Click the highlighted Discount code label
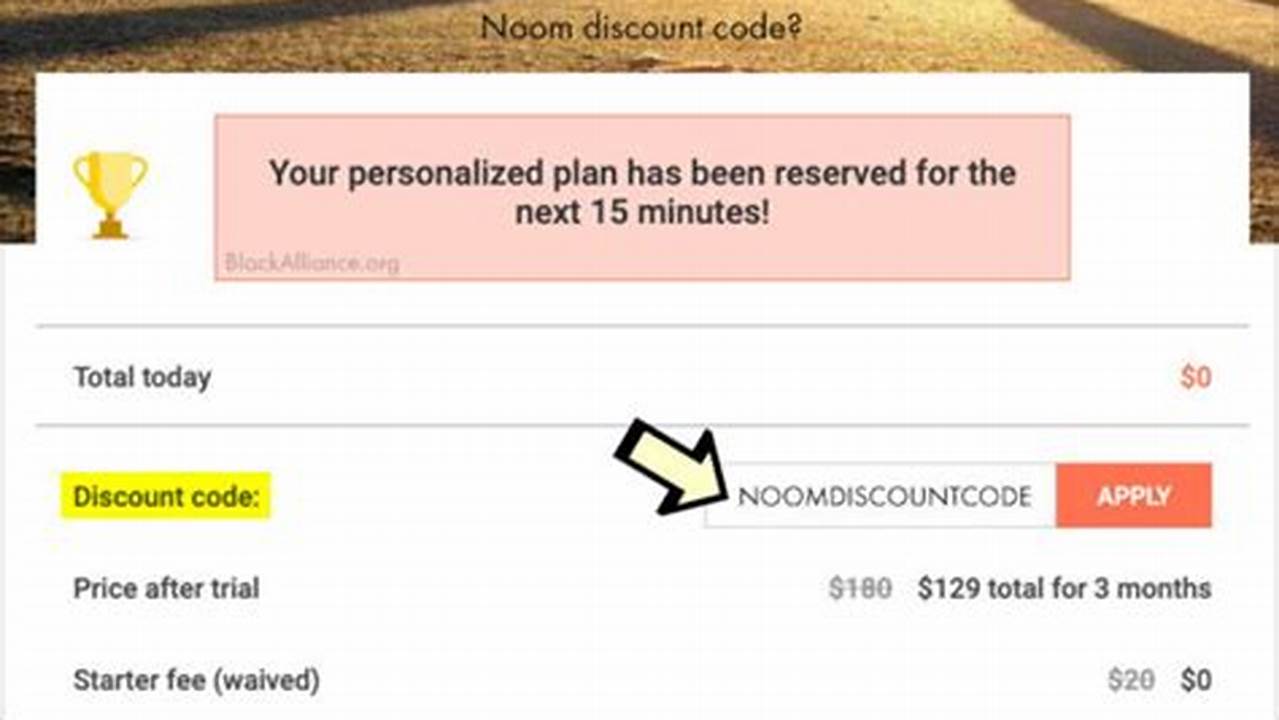Viewport: 1279px width, 720px height. pos(165,496)
